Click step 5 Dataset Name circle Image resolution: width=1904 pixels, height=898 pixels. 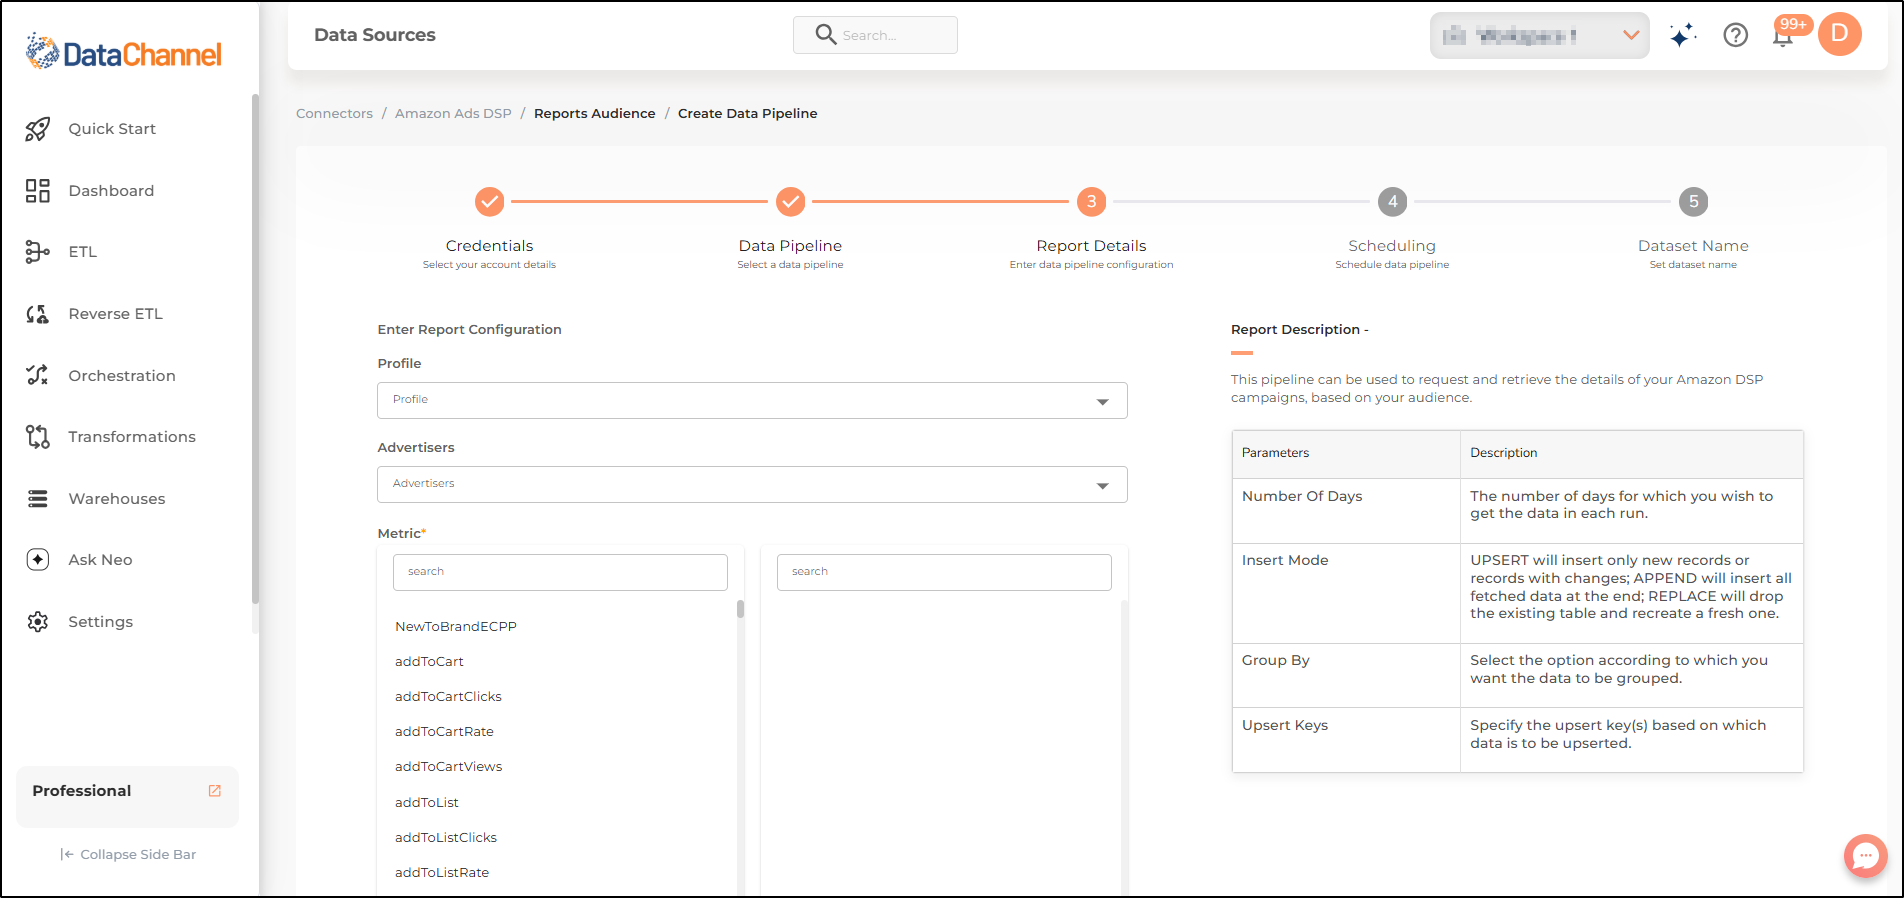pos(1693,202)
